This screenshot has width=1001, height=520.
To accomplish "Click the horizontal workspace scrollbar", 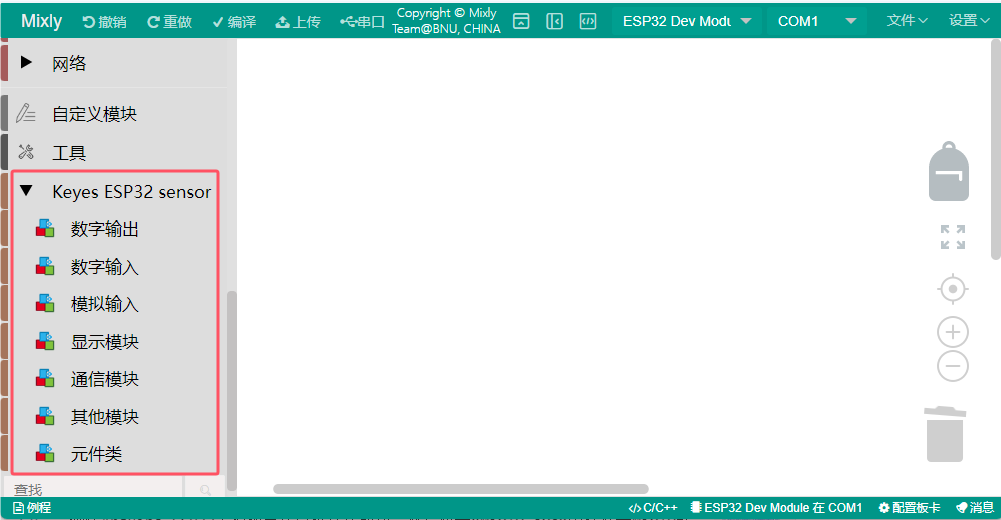I will pyautogui.click(x=460, y=489).
